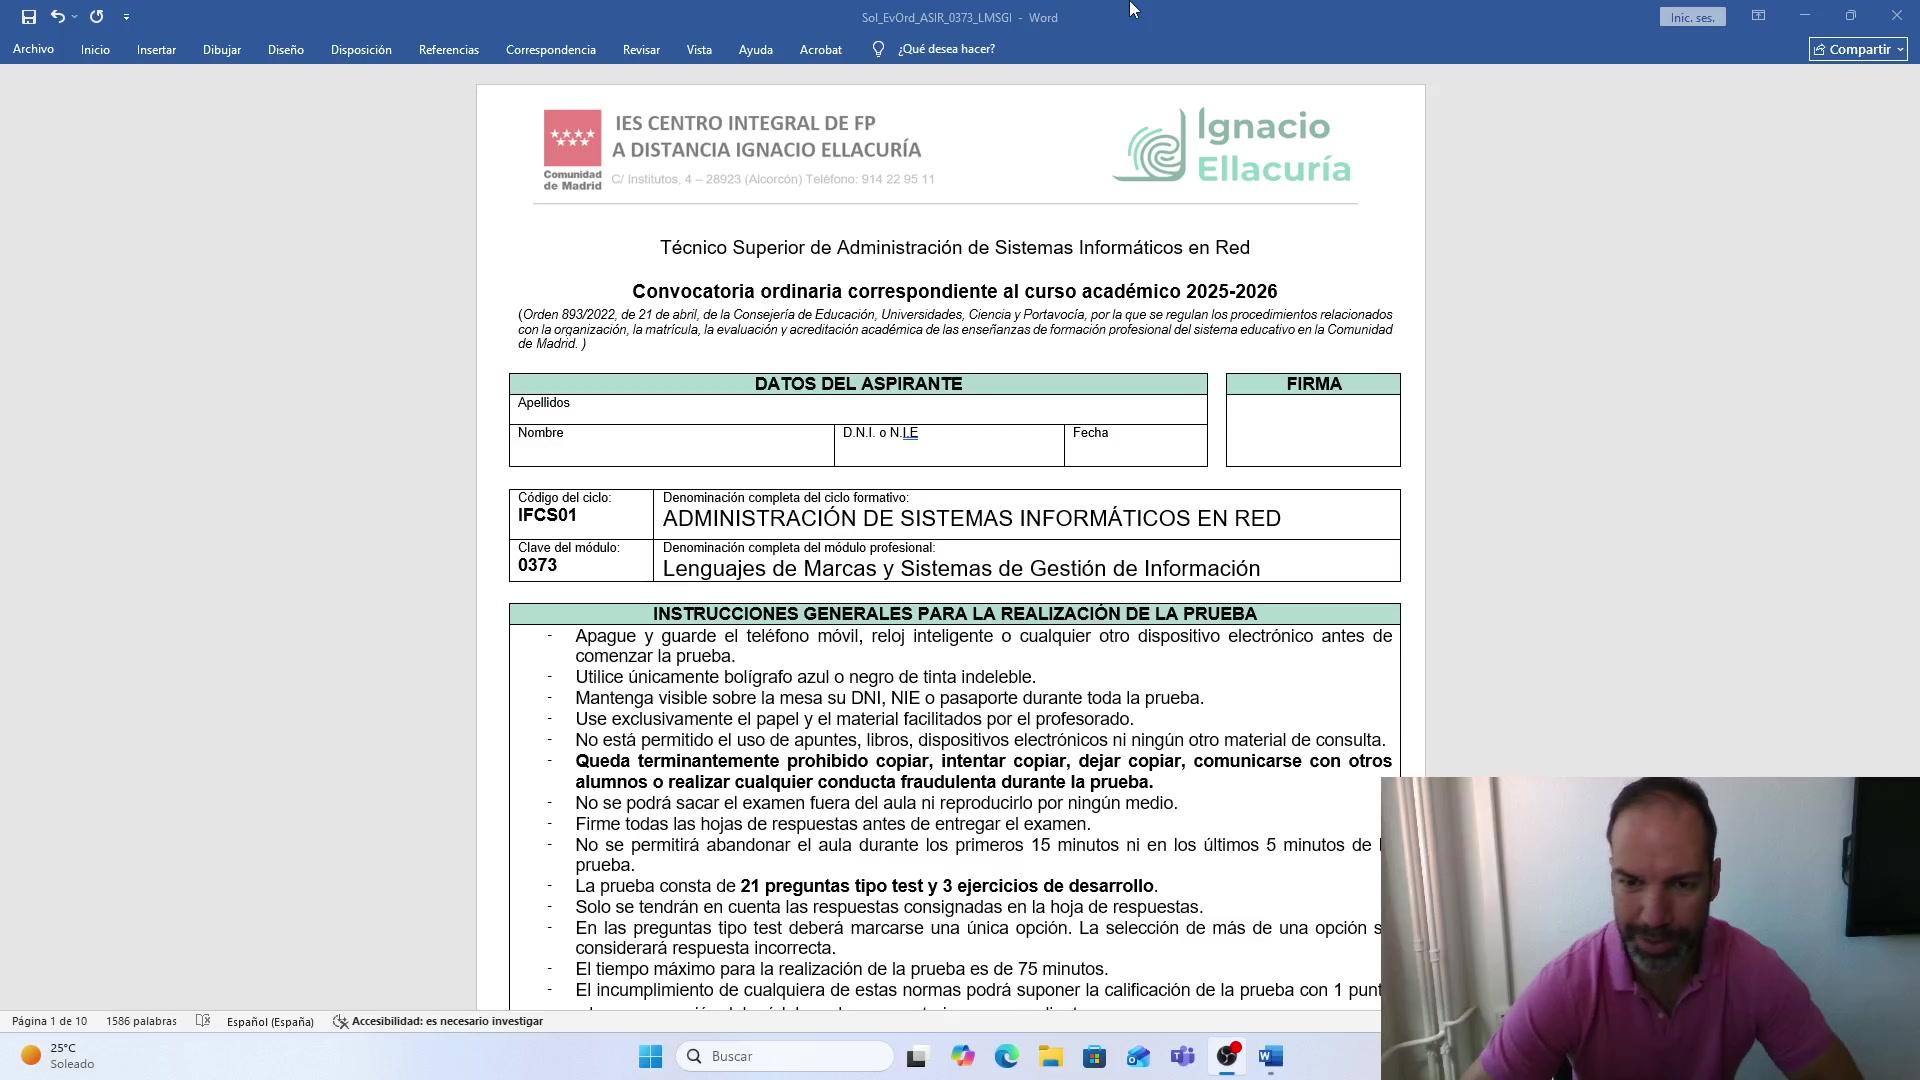Expand the Customize Quick Access Toolbar dropdown

[126, 17]
